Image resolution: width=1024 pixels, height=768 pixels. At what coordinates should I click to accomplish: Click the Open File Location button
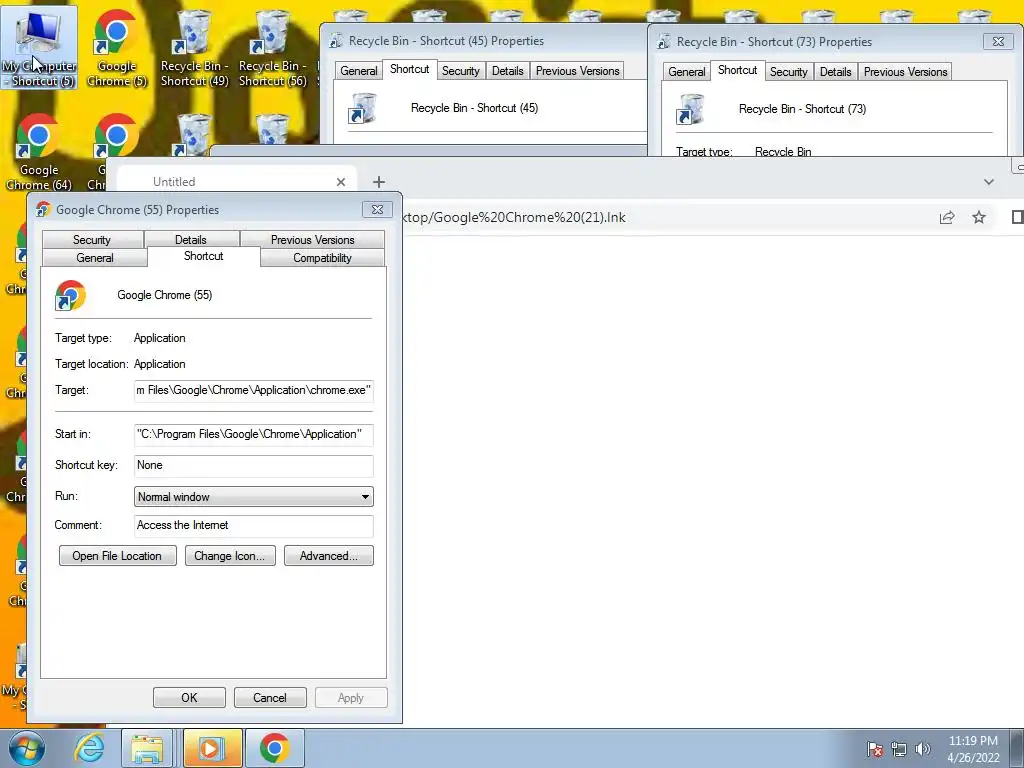[x=117, y=556]
